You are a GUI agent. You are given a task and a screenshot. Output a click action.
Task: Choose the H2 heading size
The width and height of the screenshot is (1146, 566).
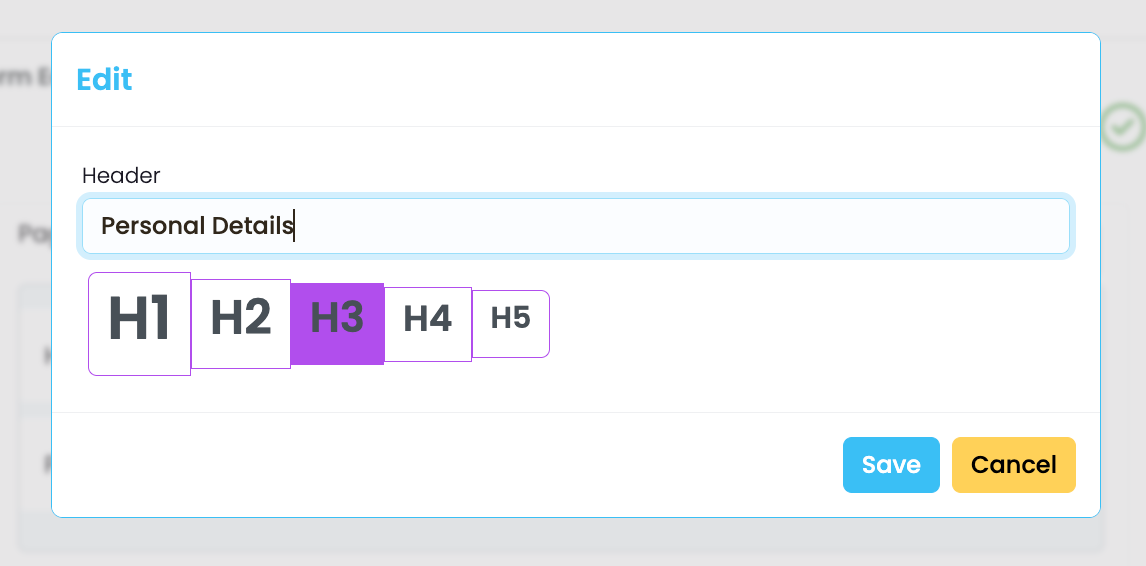(241, 324)
